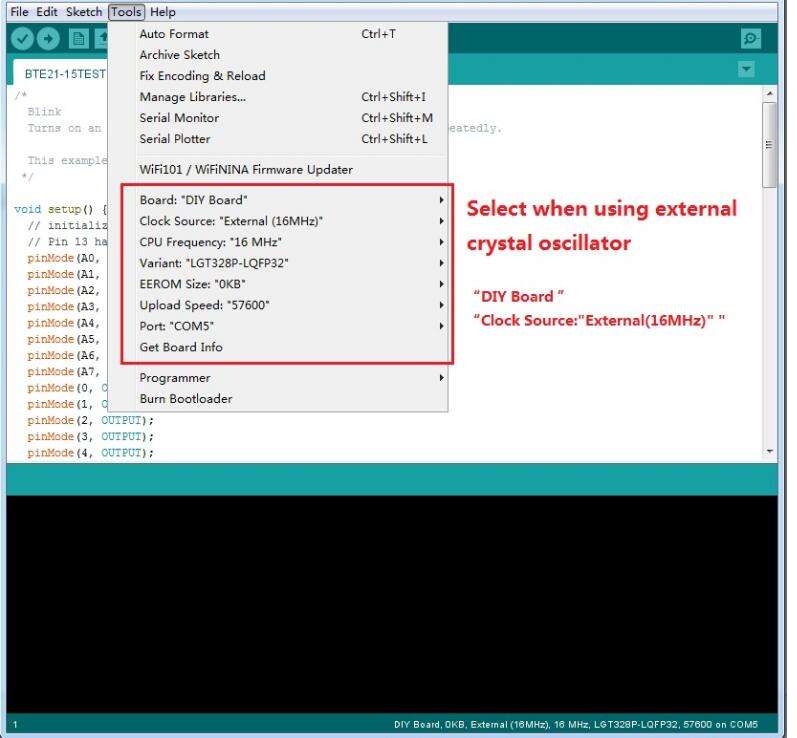Close the open Tools menu
This screenshot has width=797, height=738.
pos(126,12)
